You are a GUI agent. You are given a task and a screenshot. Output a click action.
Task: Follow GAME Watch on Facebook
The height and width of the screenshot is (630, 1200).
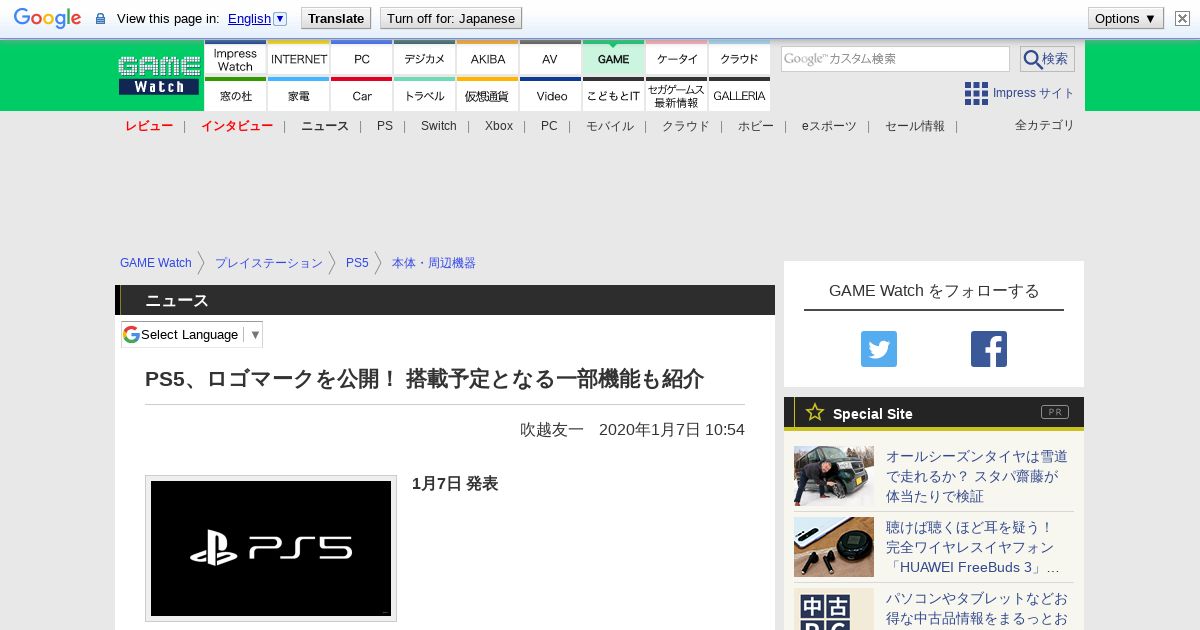tap(989, 349)
